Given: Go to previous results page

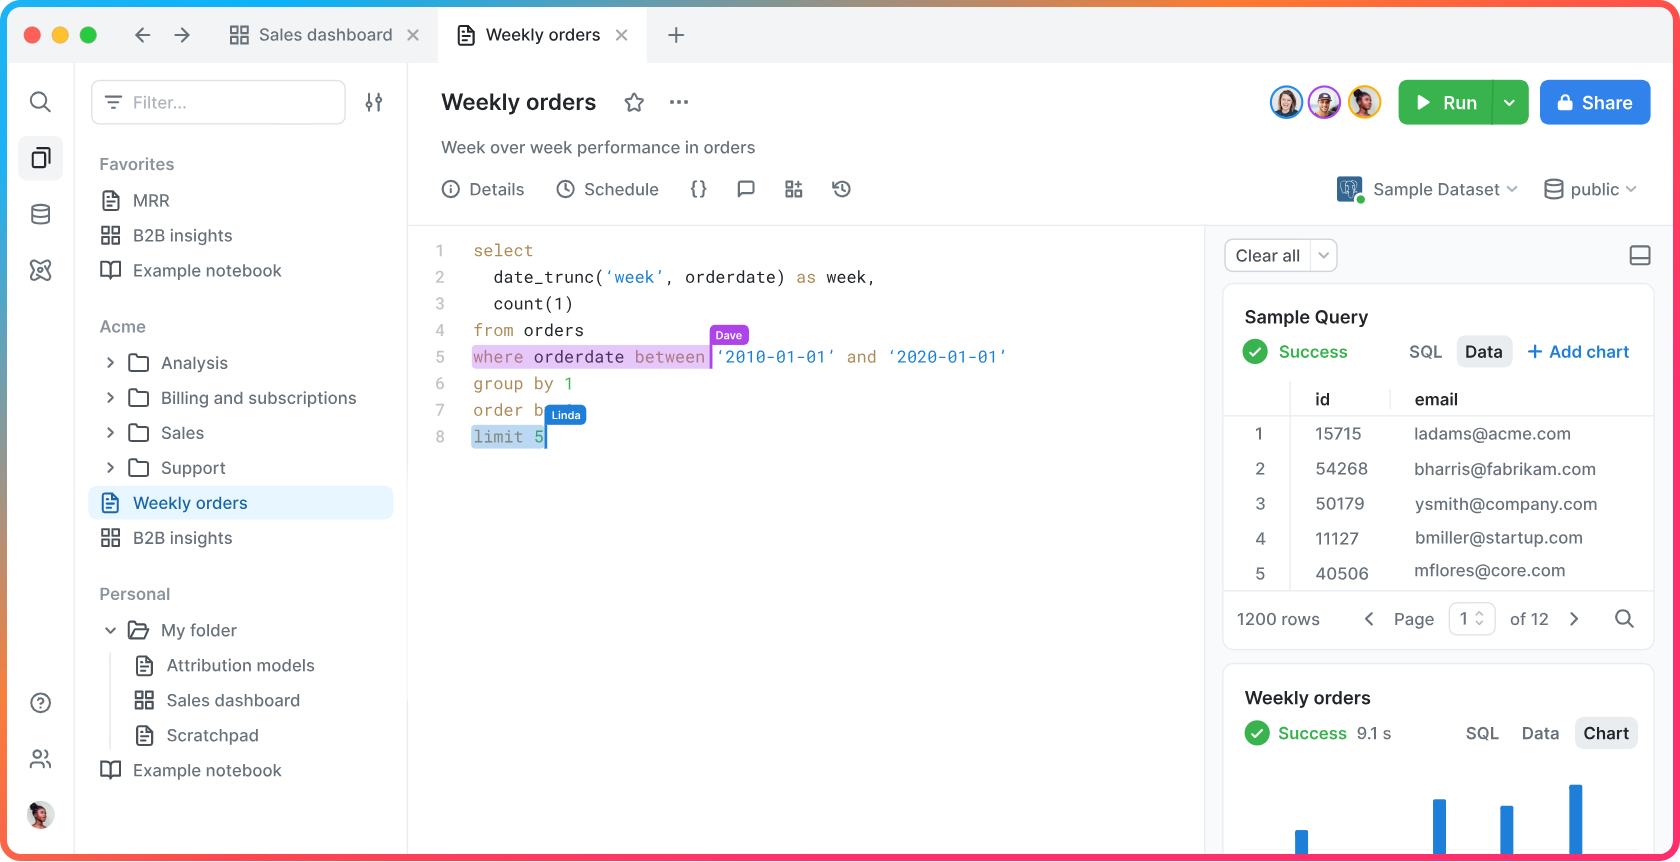Looking at the screenshot, I should 1369,619.
